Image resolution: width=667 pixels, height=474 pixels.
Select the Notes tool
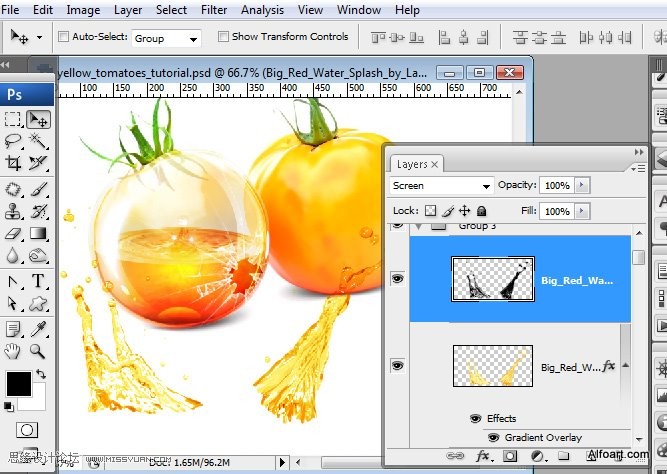tap(13, 329)
